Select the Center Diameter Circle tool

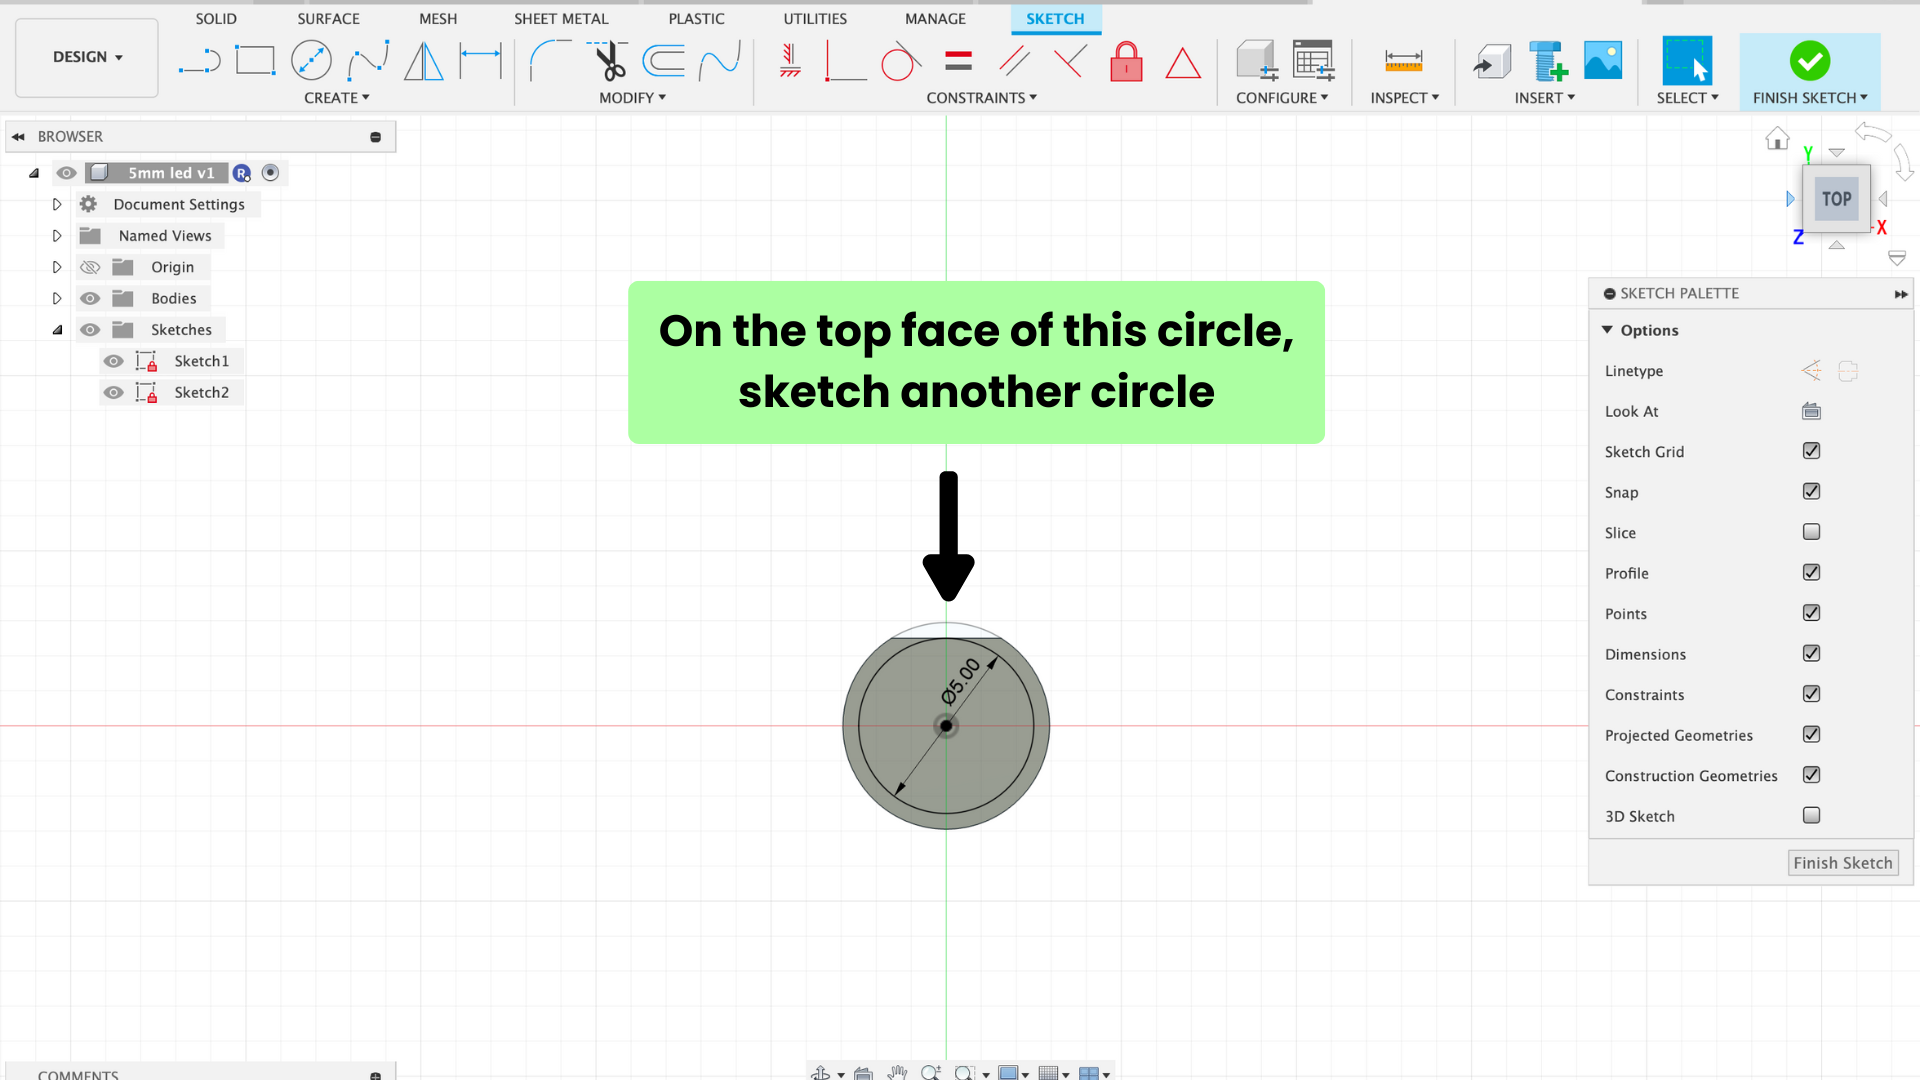(x=311, y=61)
